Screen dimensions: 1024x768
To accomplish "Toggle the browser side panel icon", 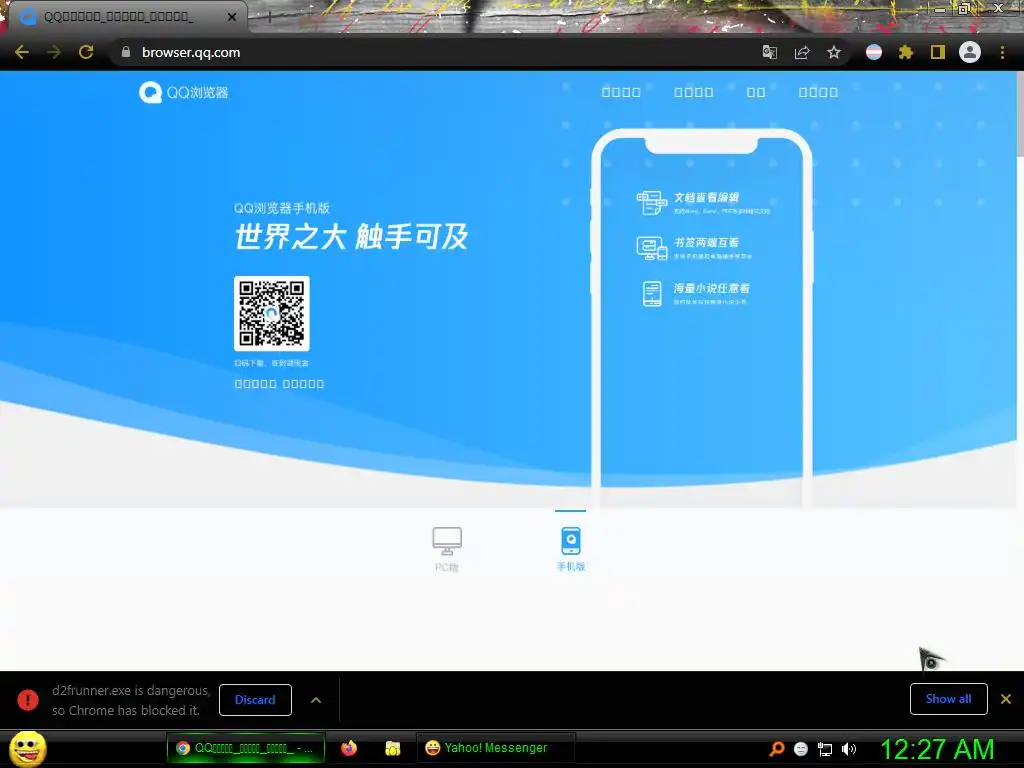I will [x=938, y=52].
